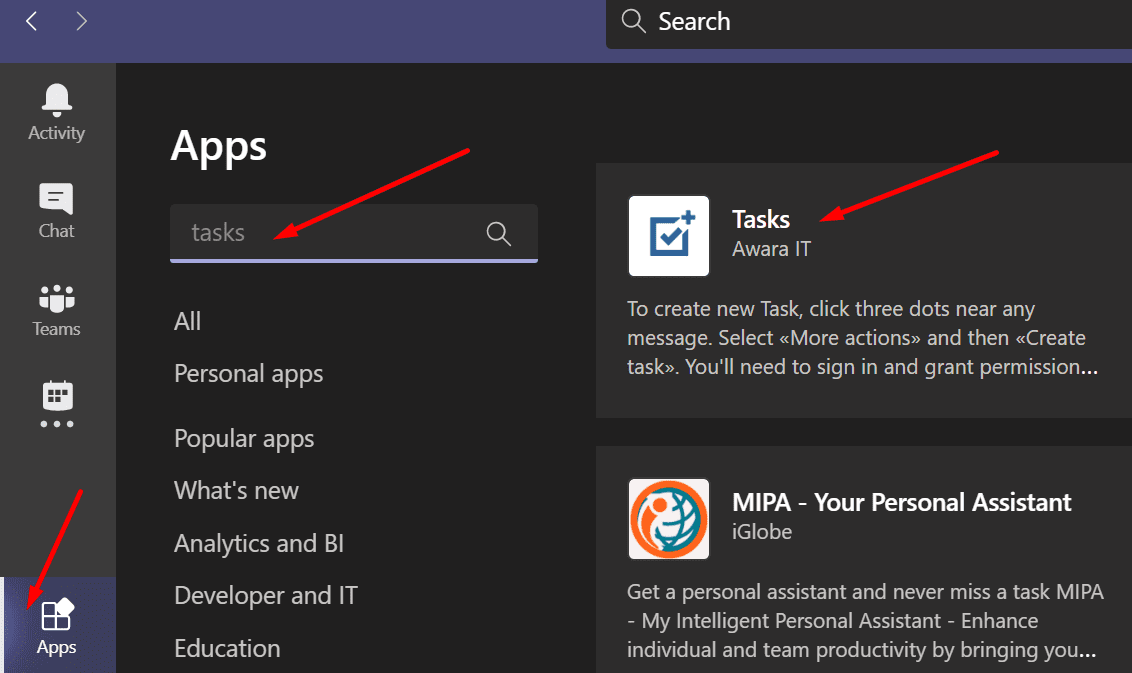Select the What's new category
The width and height of the screenshot is (1132, 673).
click(236, 490)
